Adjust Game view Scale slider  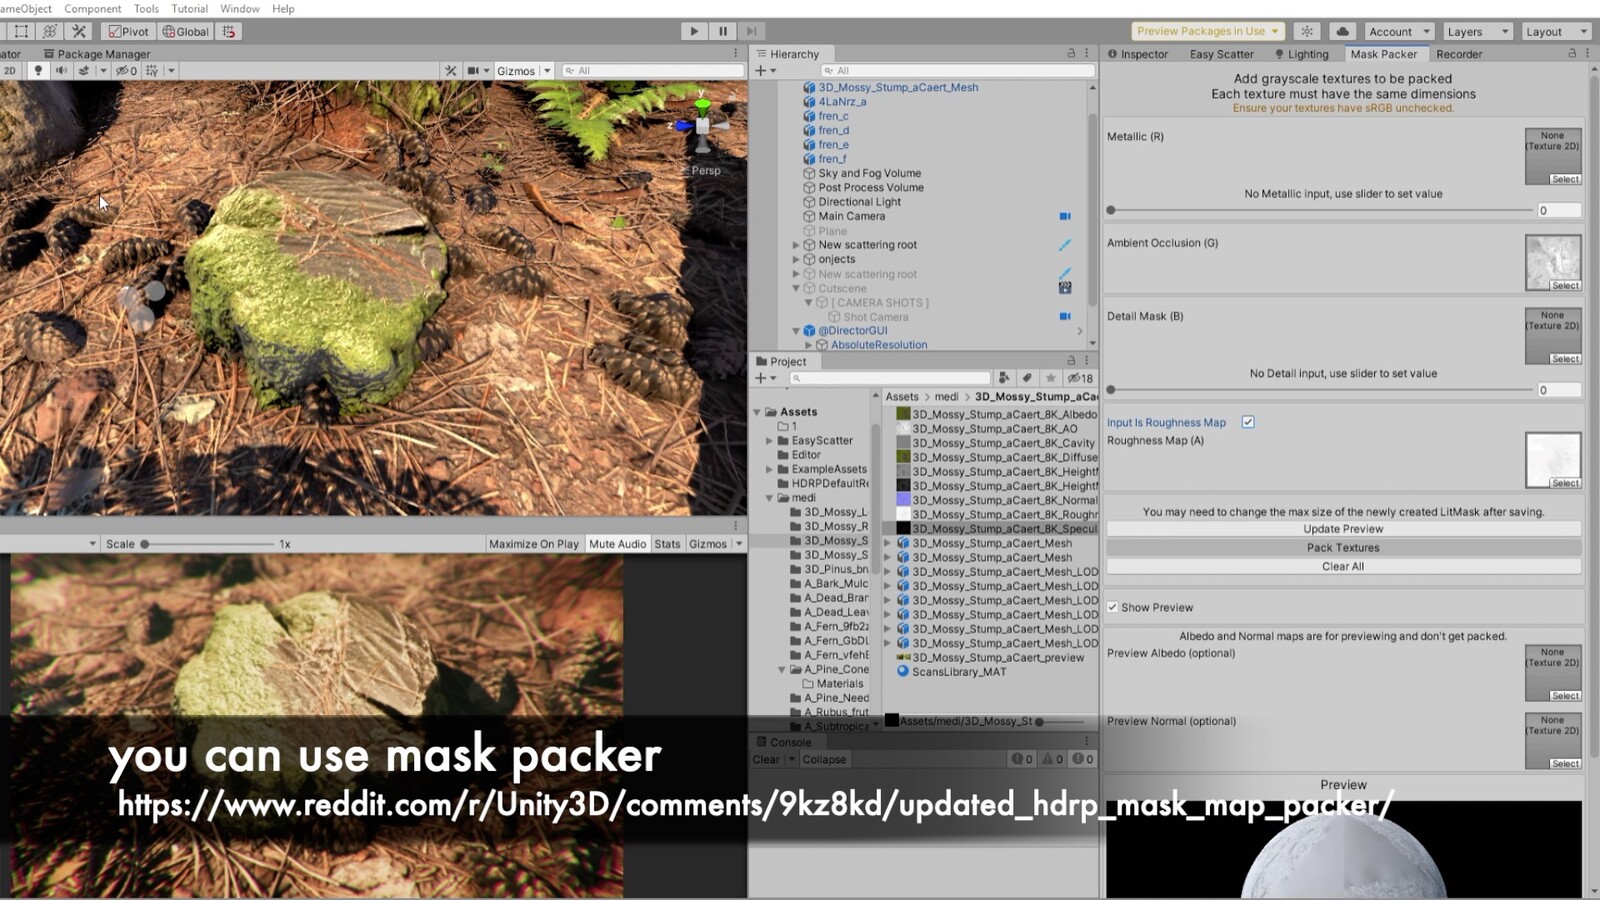click(208, 544)
